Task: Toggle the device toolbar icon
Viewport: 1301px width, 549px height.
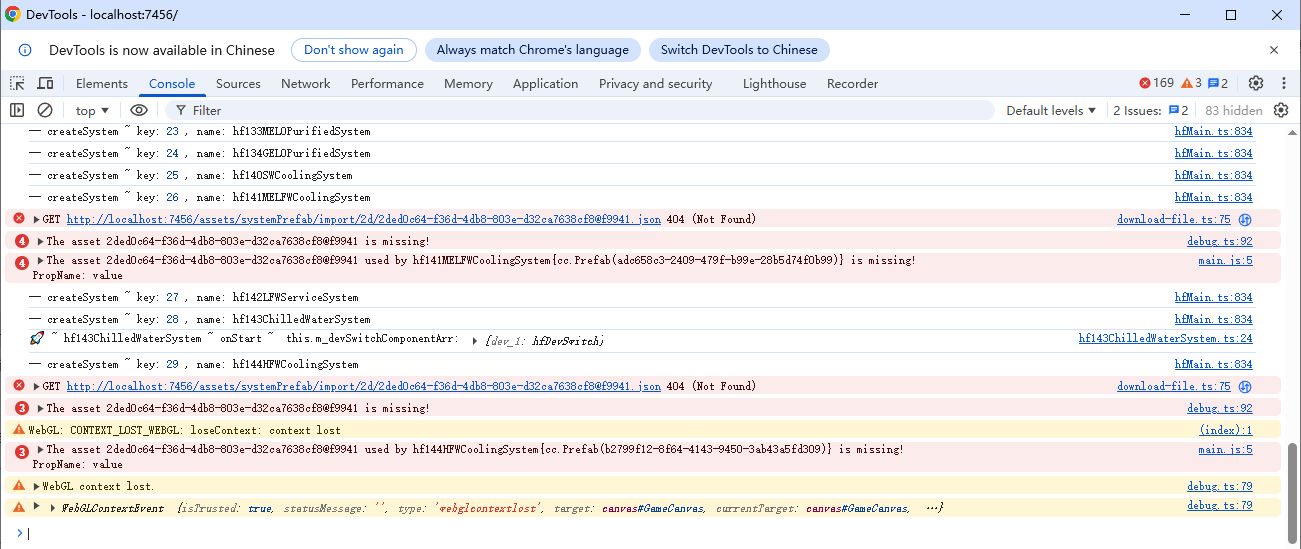Action: (45, 84)
